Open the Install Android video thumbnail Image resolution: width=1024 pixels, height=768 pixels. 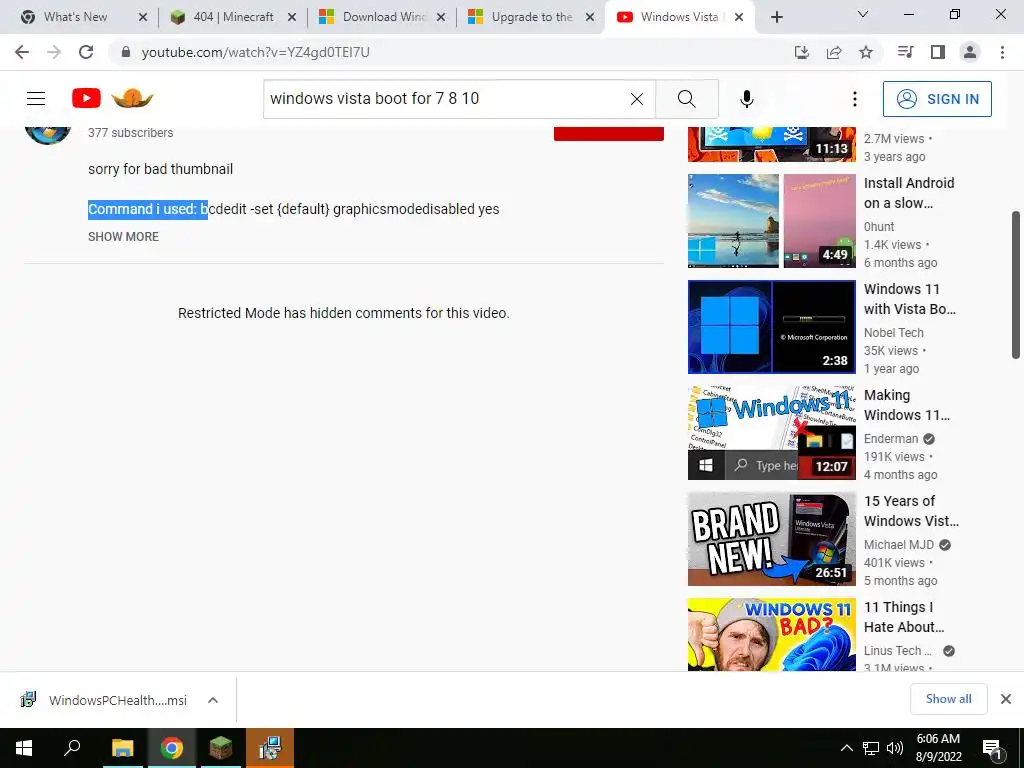pos(771,221)
